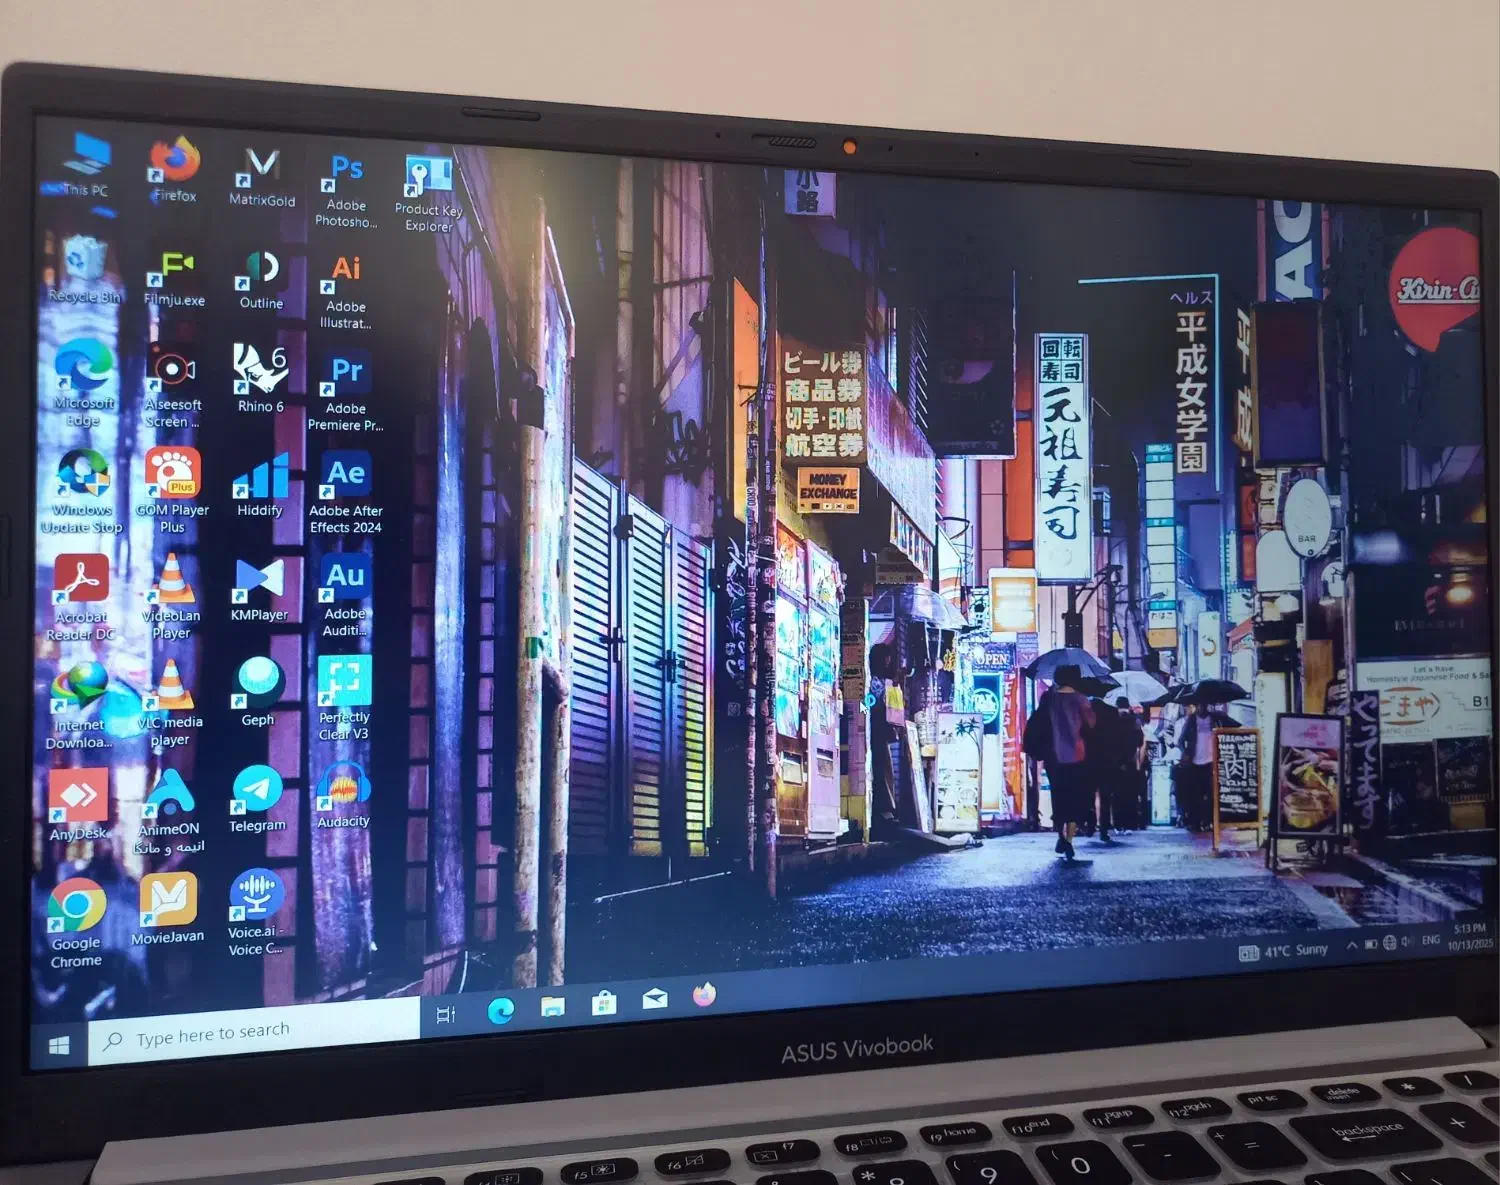Viewport: 1500px width, 1185px height.
Task: Select the Product Key Explorer shortcut
Action: (x=429, y=194)
